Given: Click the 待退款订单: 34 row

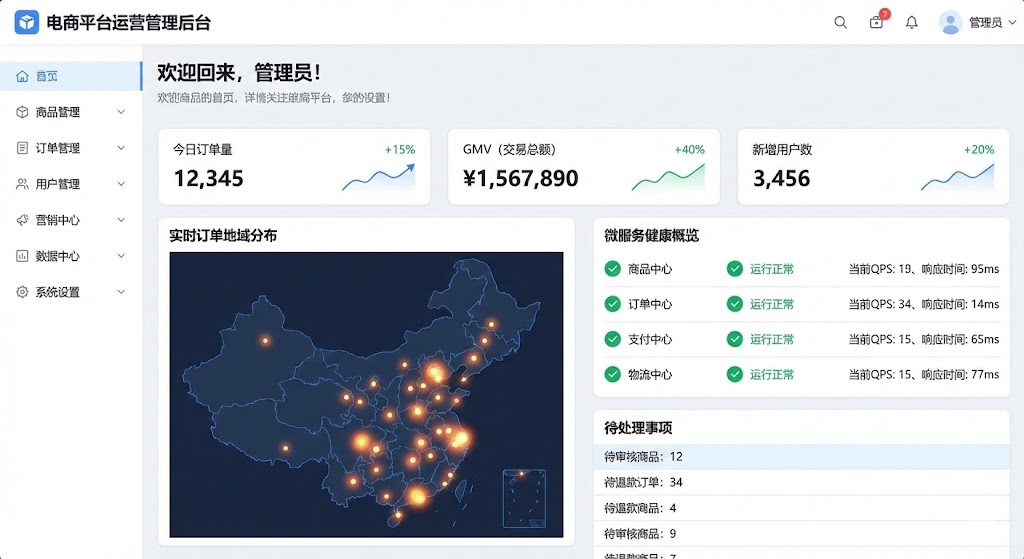Looking at the screenshot, I should pyautogui.click(x=801, y=482).
